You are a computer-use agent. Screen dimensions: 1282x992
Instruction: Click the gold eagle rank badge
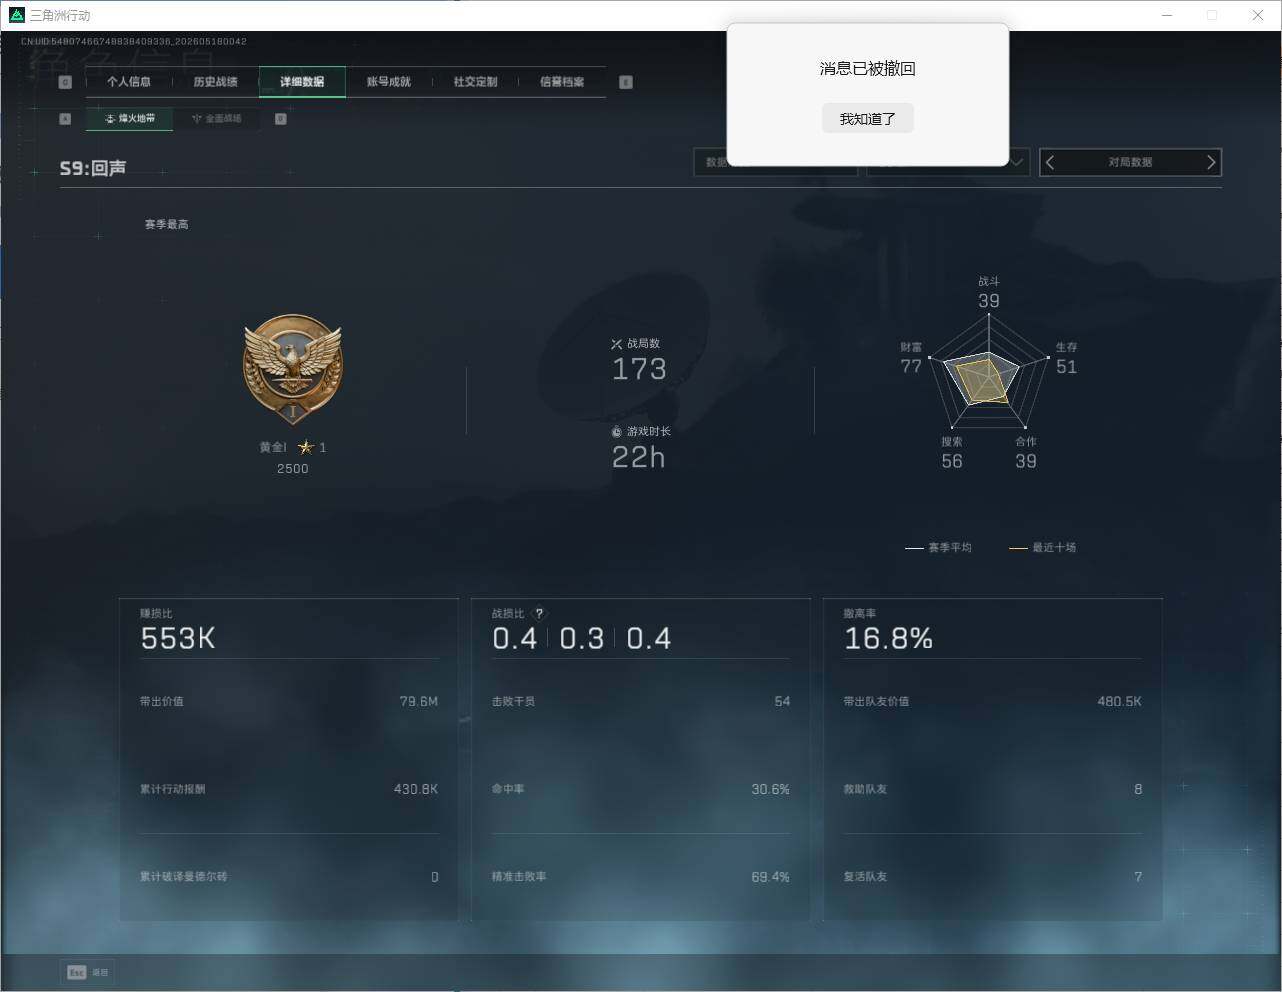coord(293,370)
